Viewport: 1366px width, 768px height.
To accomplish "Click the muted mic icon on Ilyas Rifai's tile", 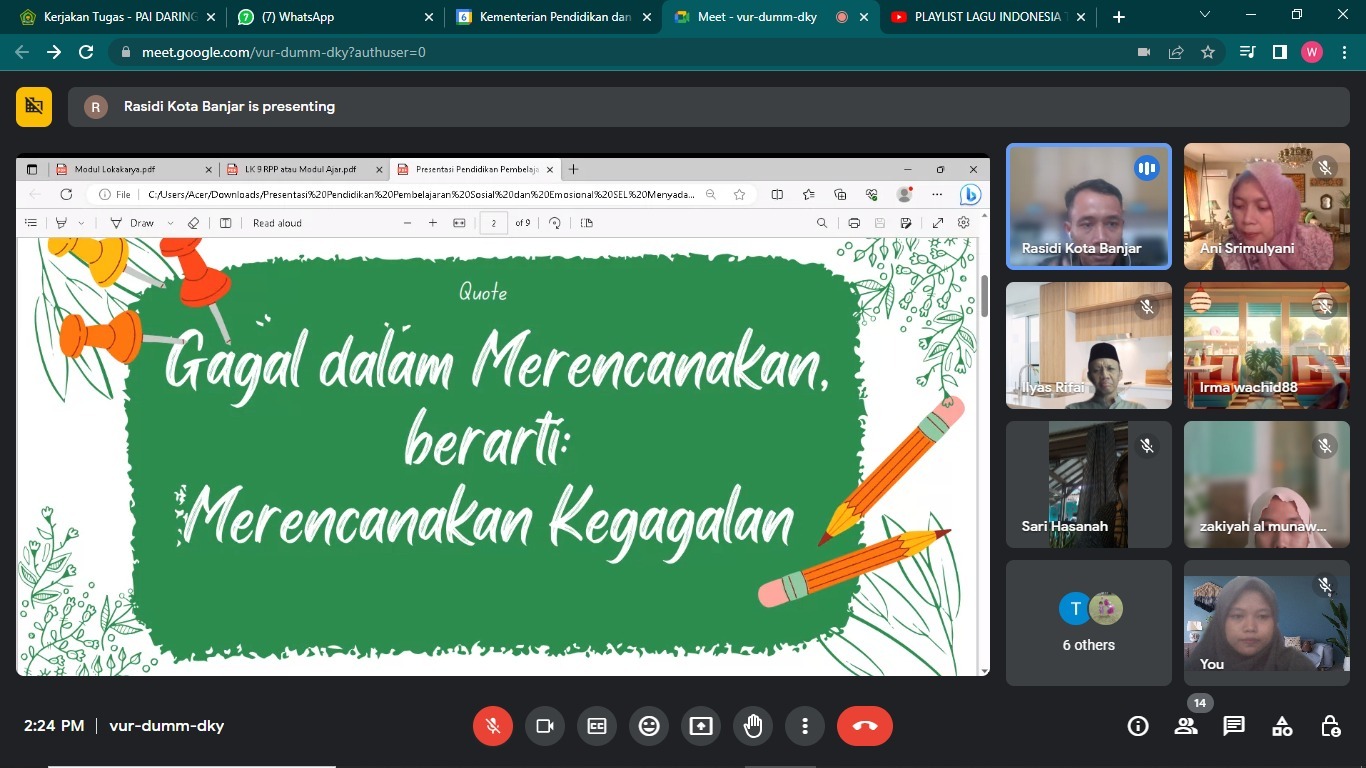I will point(1146,307).
